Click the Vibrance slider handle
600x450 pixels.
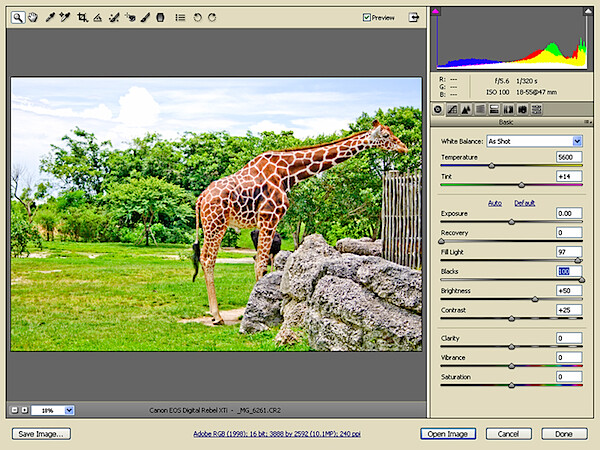(x=512, y=366)
